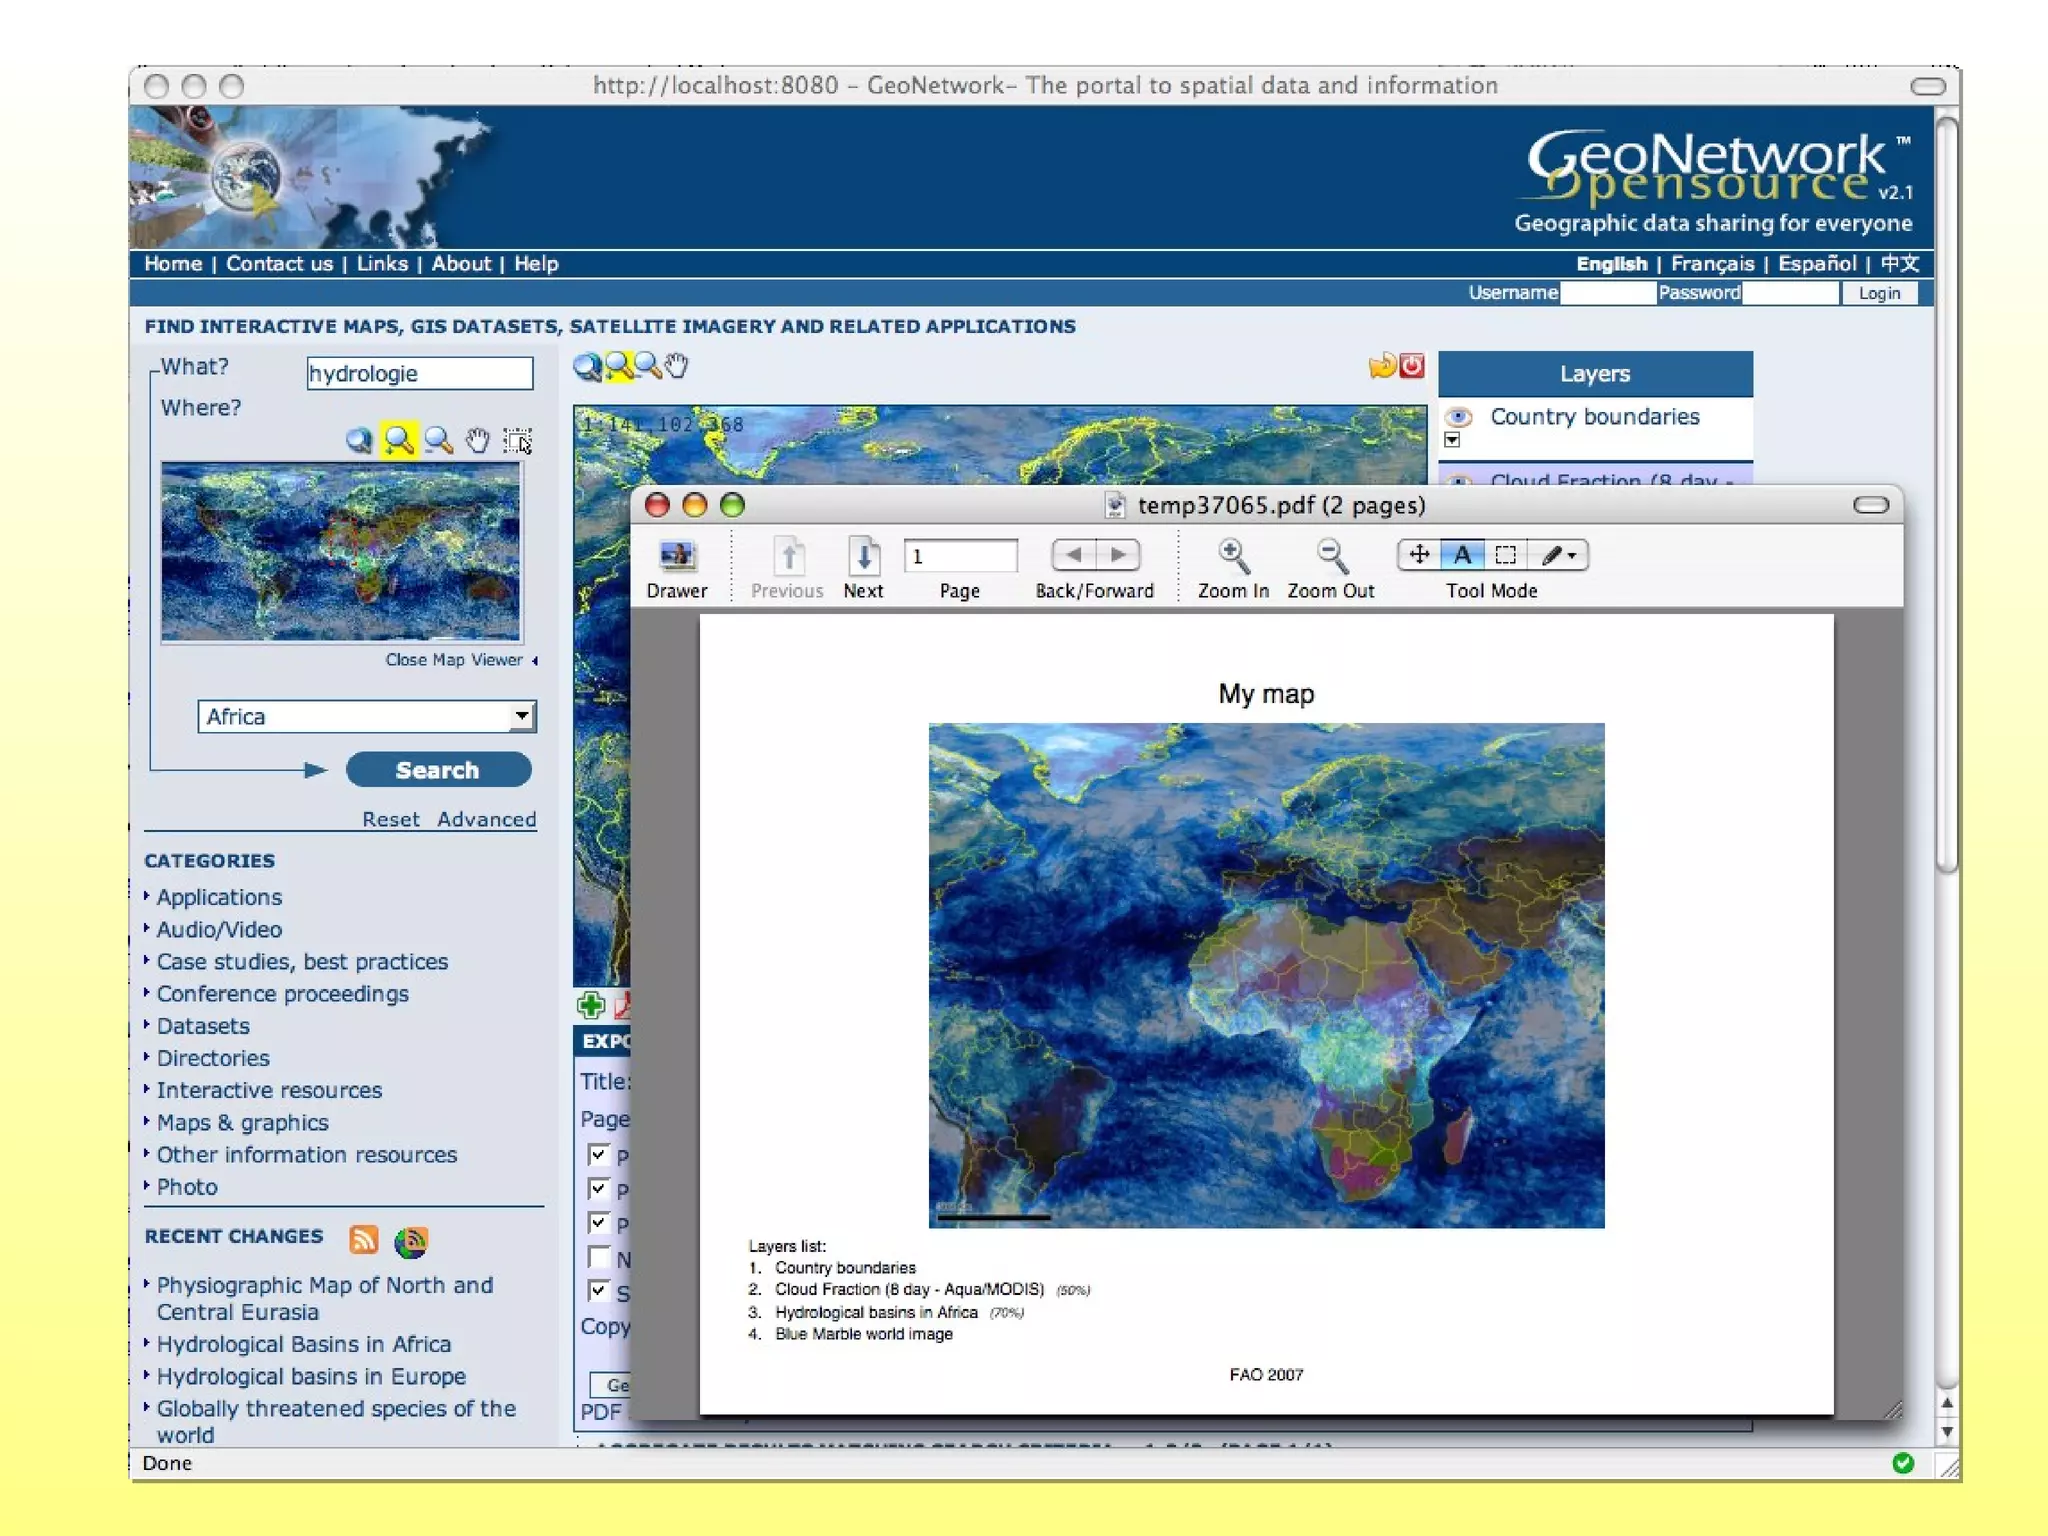The width and height of the screenshot is (2048, 1536).
Task: Click the RSS feed icon
Action: pyautogui.click(x=363, y=1240)
